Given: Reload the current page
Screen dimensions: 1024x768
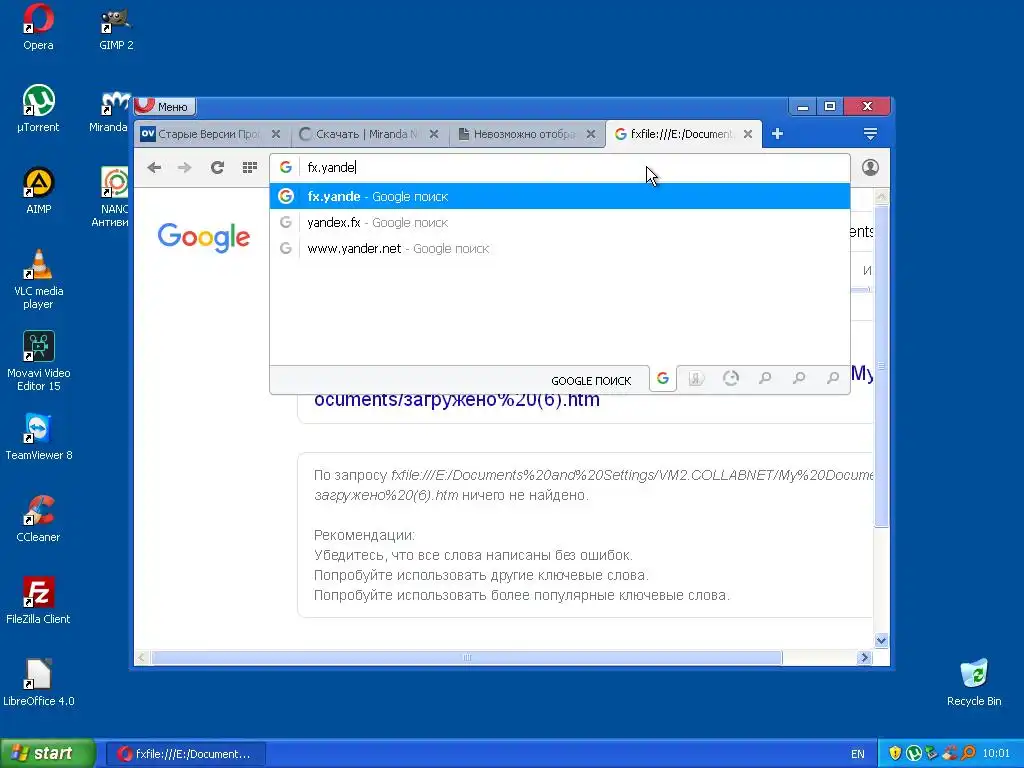Looking at the screenshot, I should point(217,168).
